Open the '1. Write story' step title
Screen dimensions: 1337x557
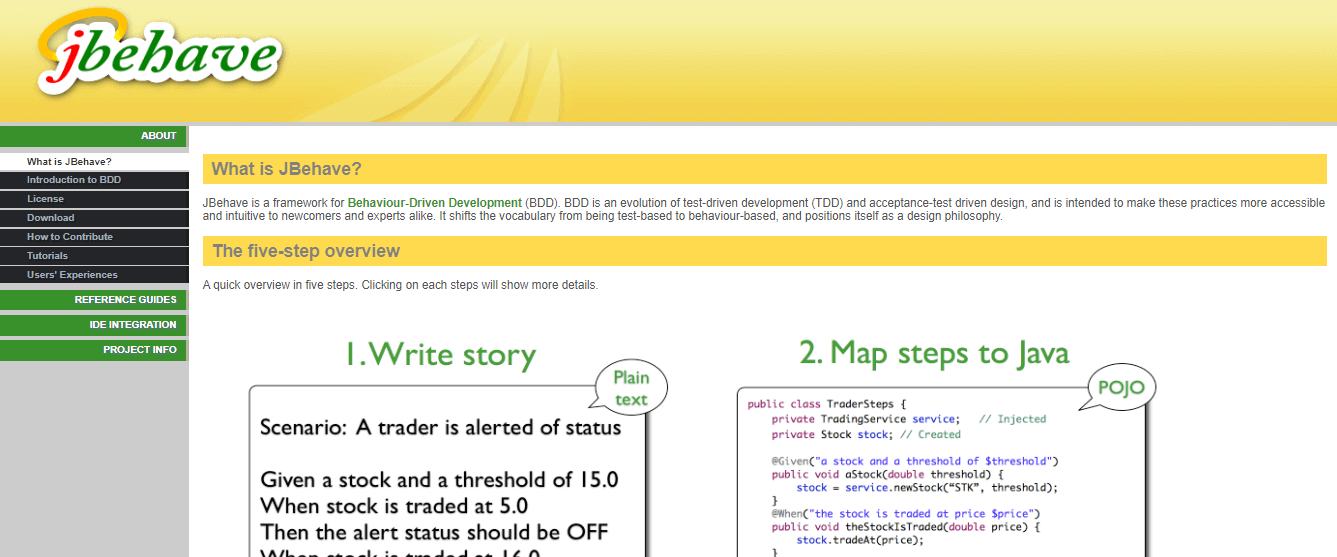coord(440,355)
